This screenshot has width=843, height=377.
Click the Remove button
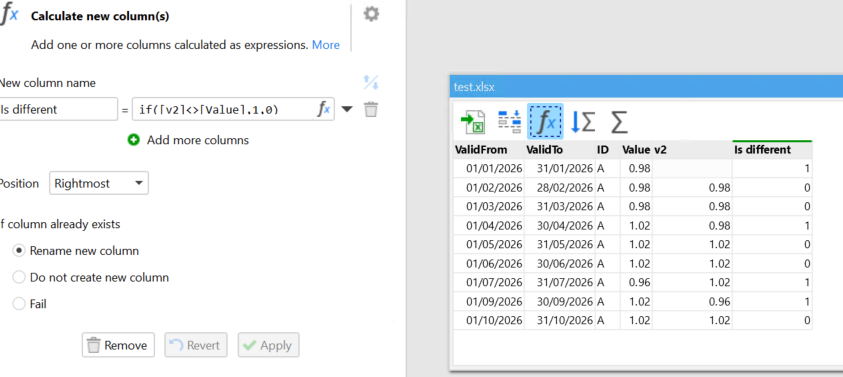118,345
